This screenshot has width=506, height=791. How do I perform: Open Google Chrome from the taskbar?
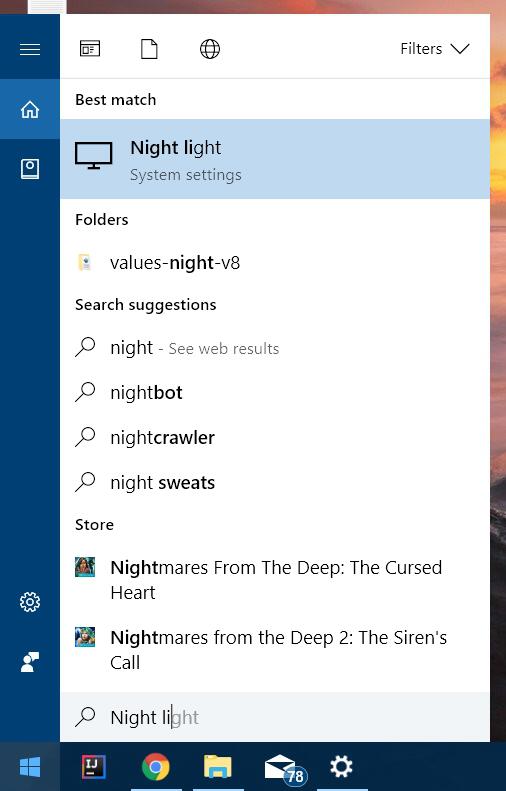coord(156,767)
